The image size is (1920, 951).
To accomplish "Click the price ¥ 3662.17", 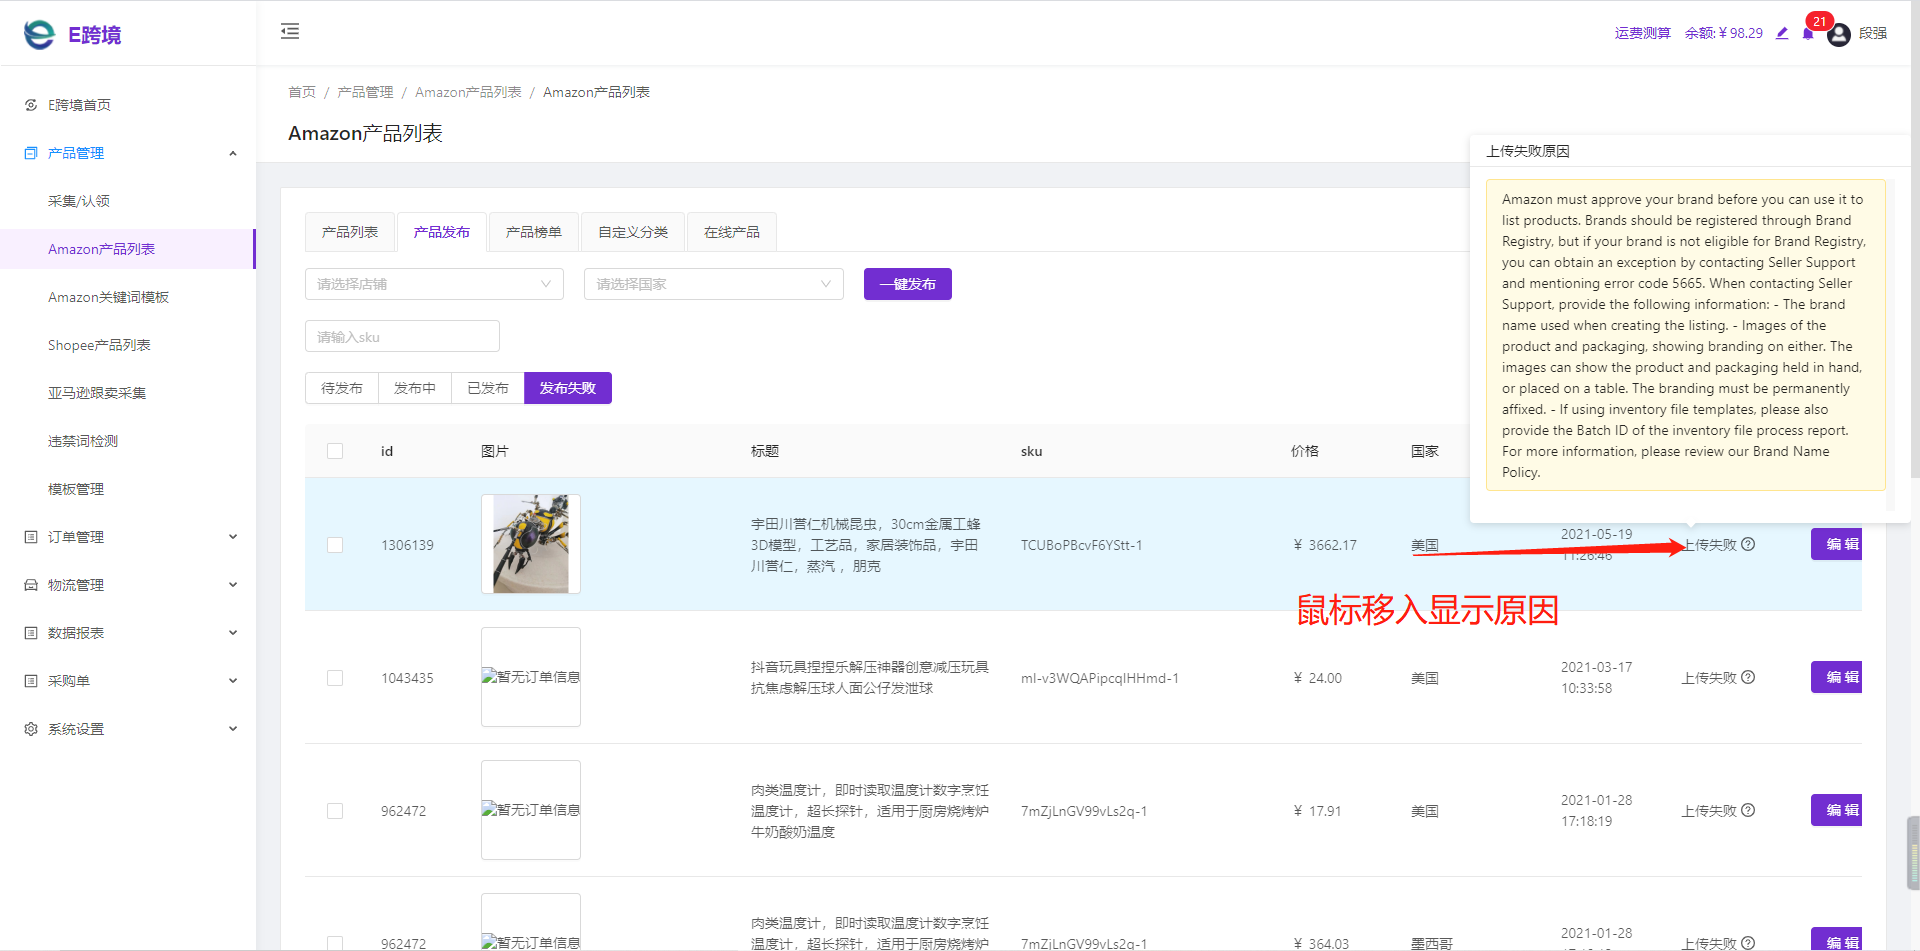I will coord(1325,545).
